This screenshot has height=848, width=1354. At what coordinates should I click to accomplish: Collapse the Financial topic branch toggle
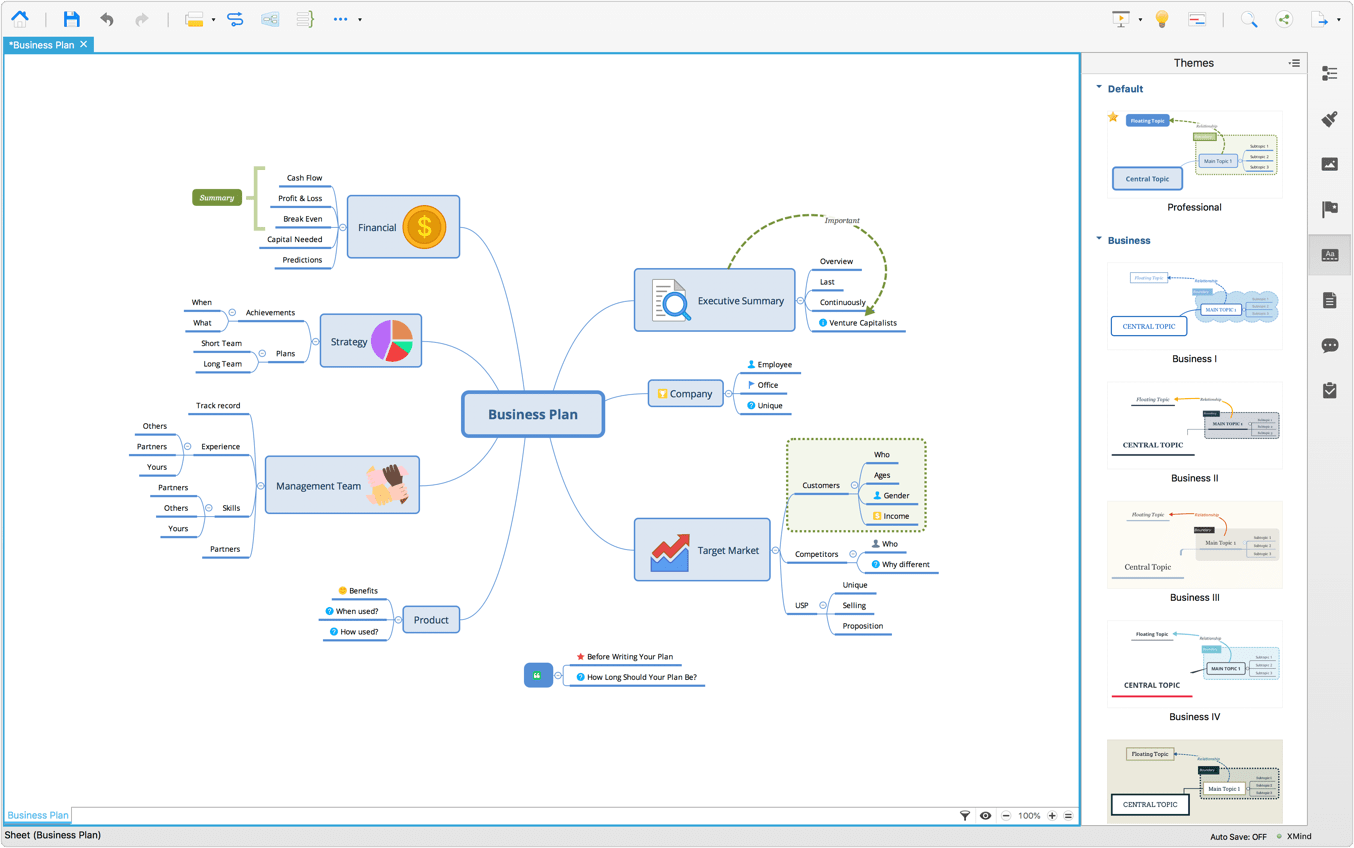(342, 228)
